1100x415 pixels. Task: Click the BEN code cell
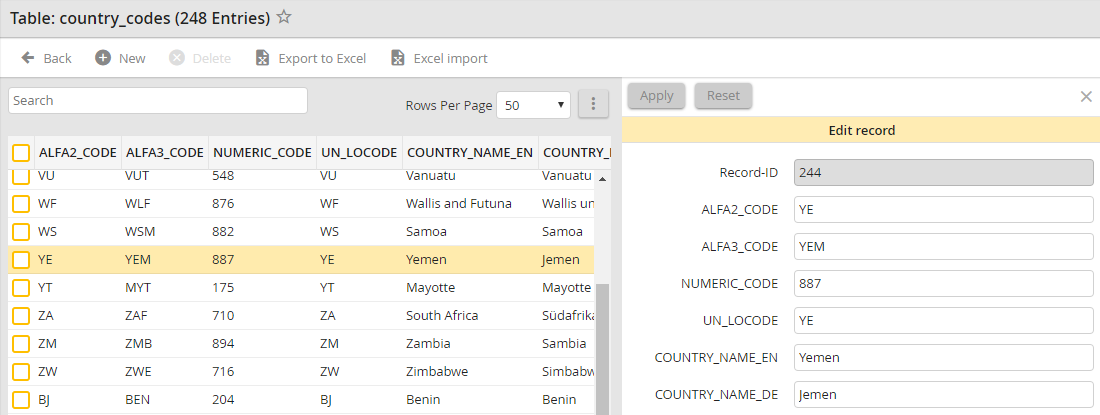coord(138,400)
